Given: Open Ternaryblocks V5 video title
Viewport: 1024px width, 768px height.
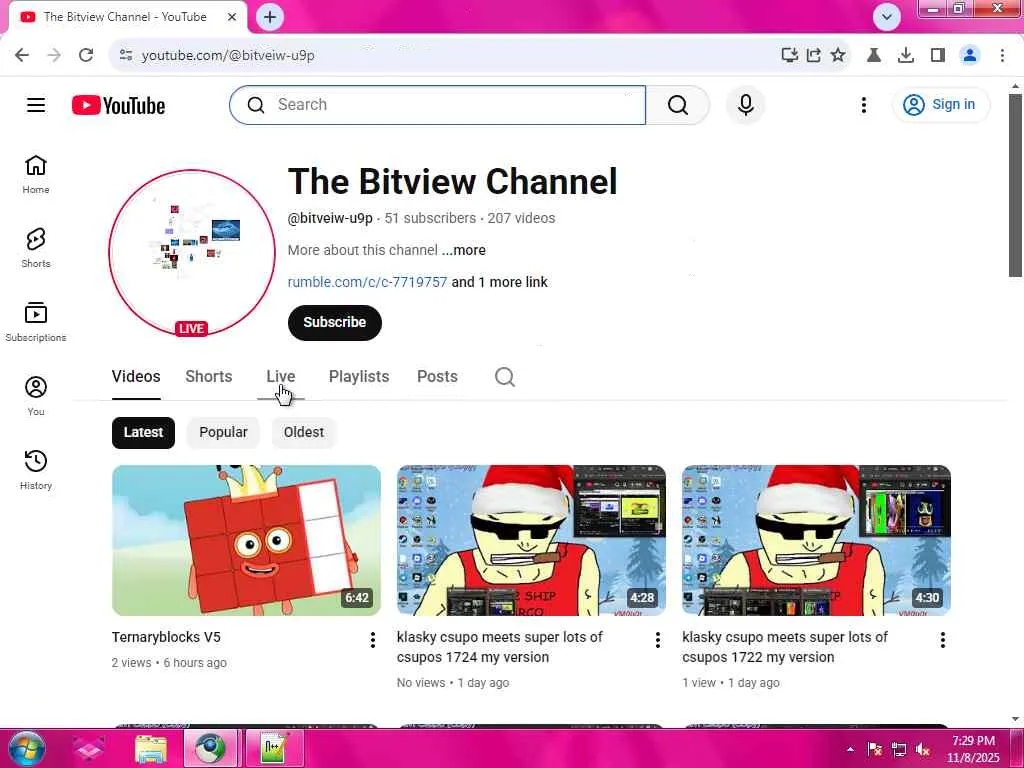Looking at the screenshot, I should (x=167, y=637).
